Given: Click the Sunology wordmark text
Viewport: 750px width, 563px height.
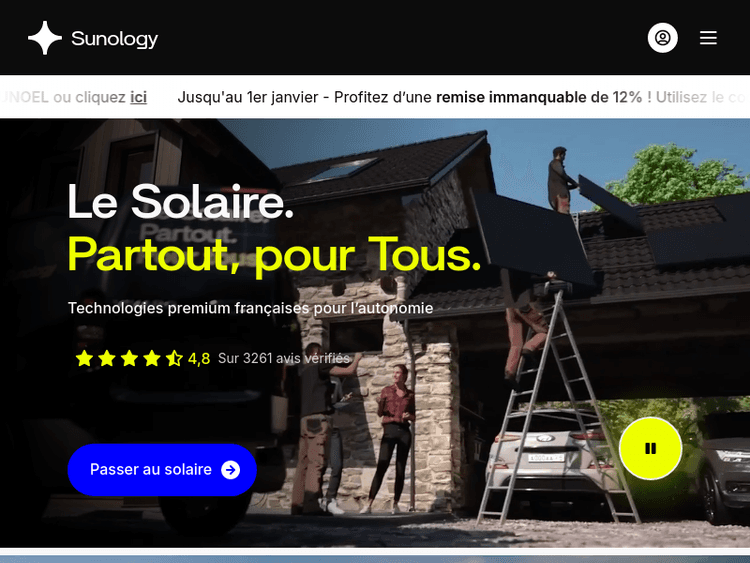Looking at the screenshot, I should [x=115, y=39].
